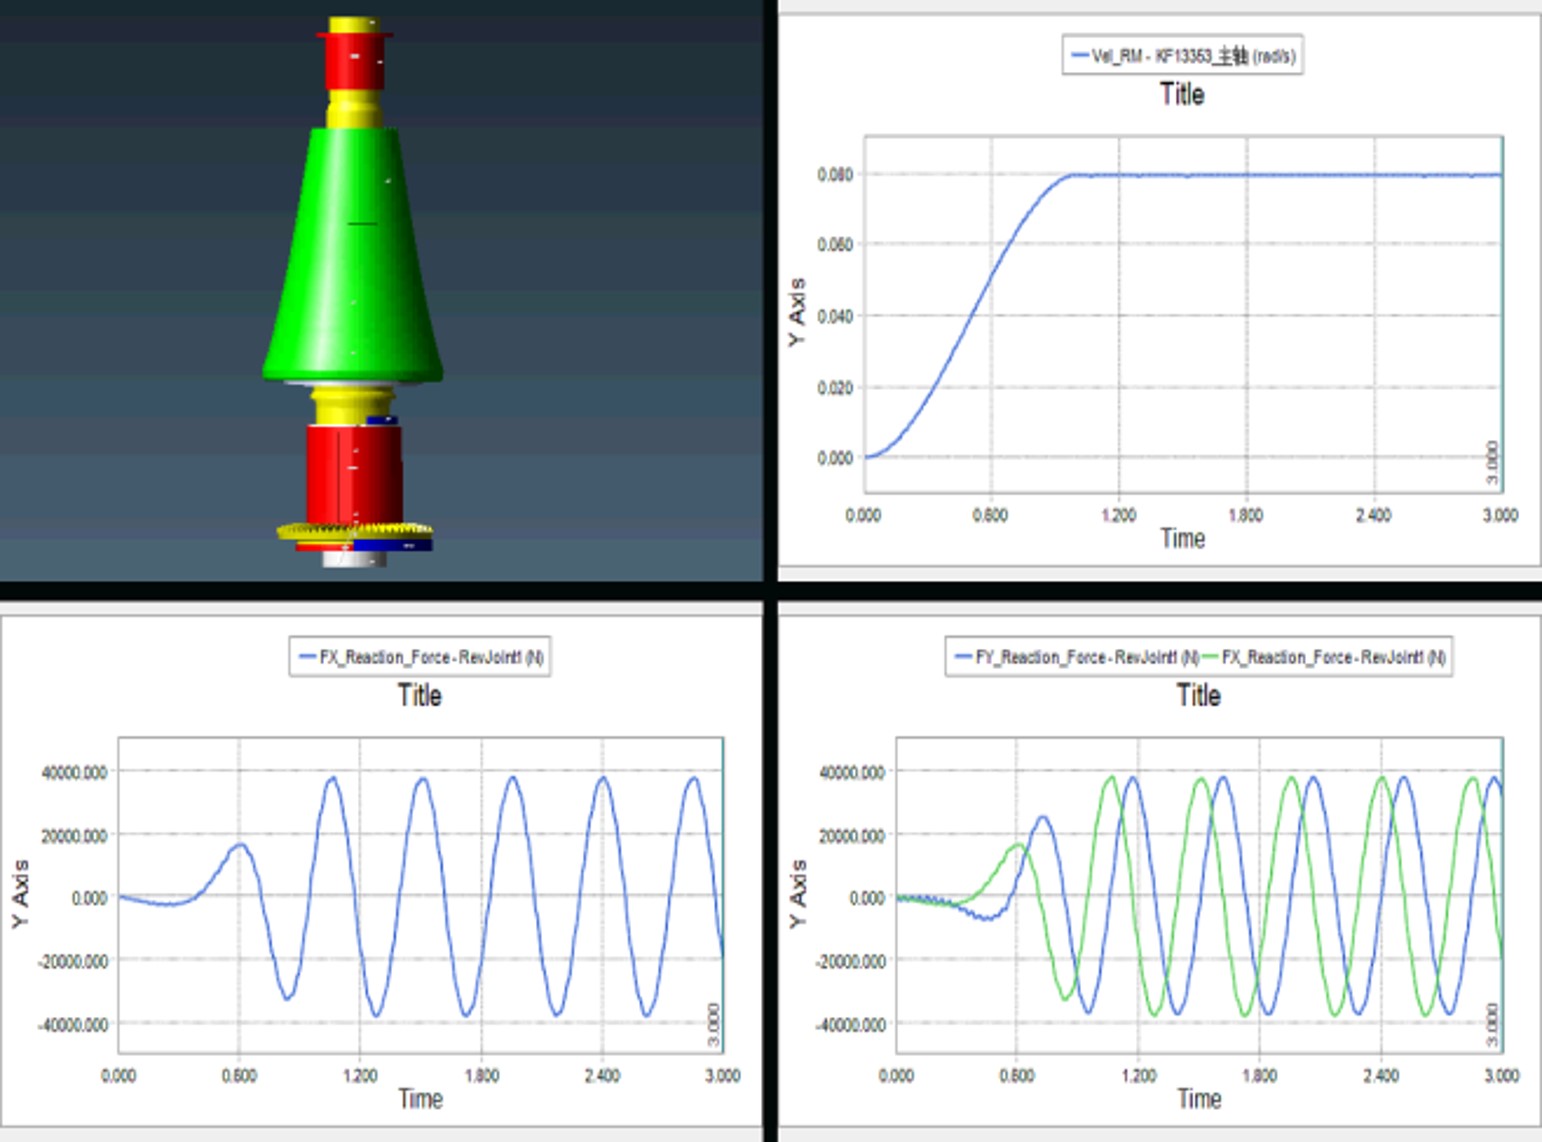Image resolution: width=1542 pixels, height=1142 pixels.
Task: Click the Y Axis label of velocity plot
Action: tap(797, 313)
